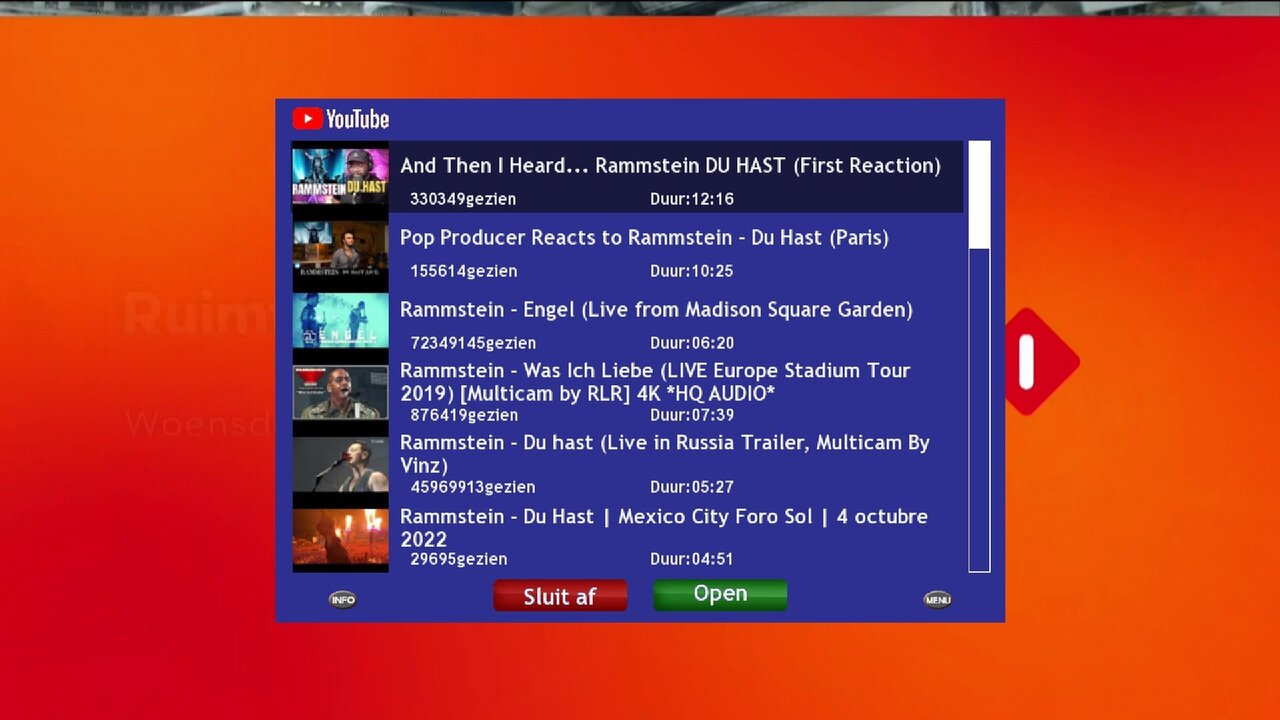The image size is (1280, 720).
Task: Click the INFO button icon
Action: click(343, 599)
